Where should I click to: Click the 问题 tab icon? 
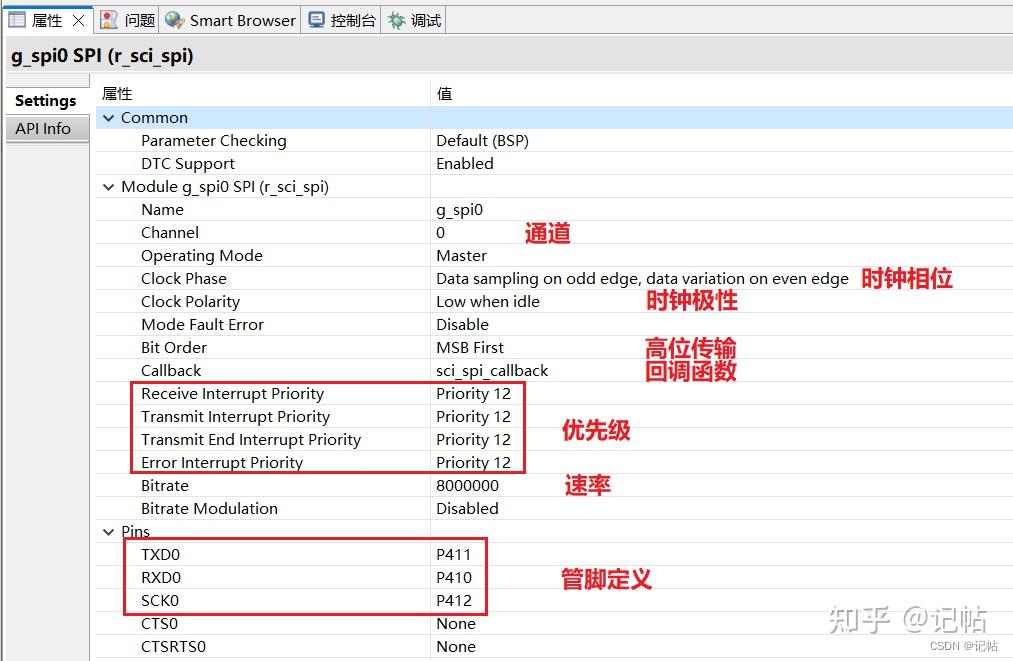(x=109, y=20)
